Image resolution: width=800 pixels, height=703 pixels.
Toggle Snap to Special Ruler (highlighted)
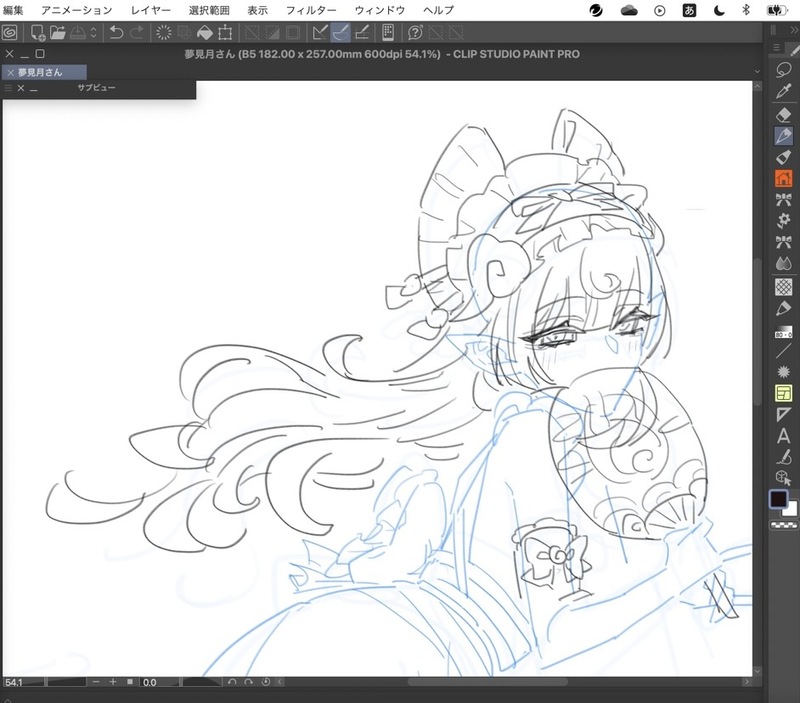click(340, 33)
